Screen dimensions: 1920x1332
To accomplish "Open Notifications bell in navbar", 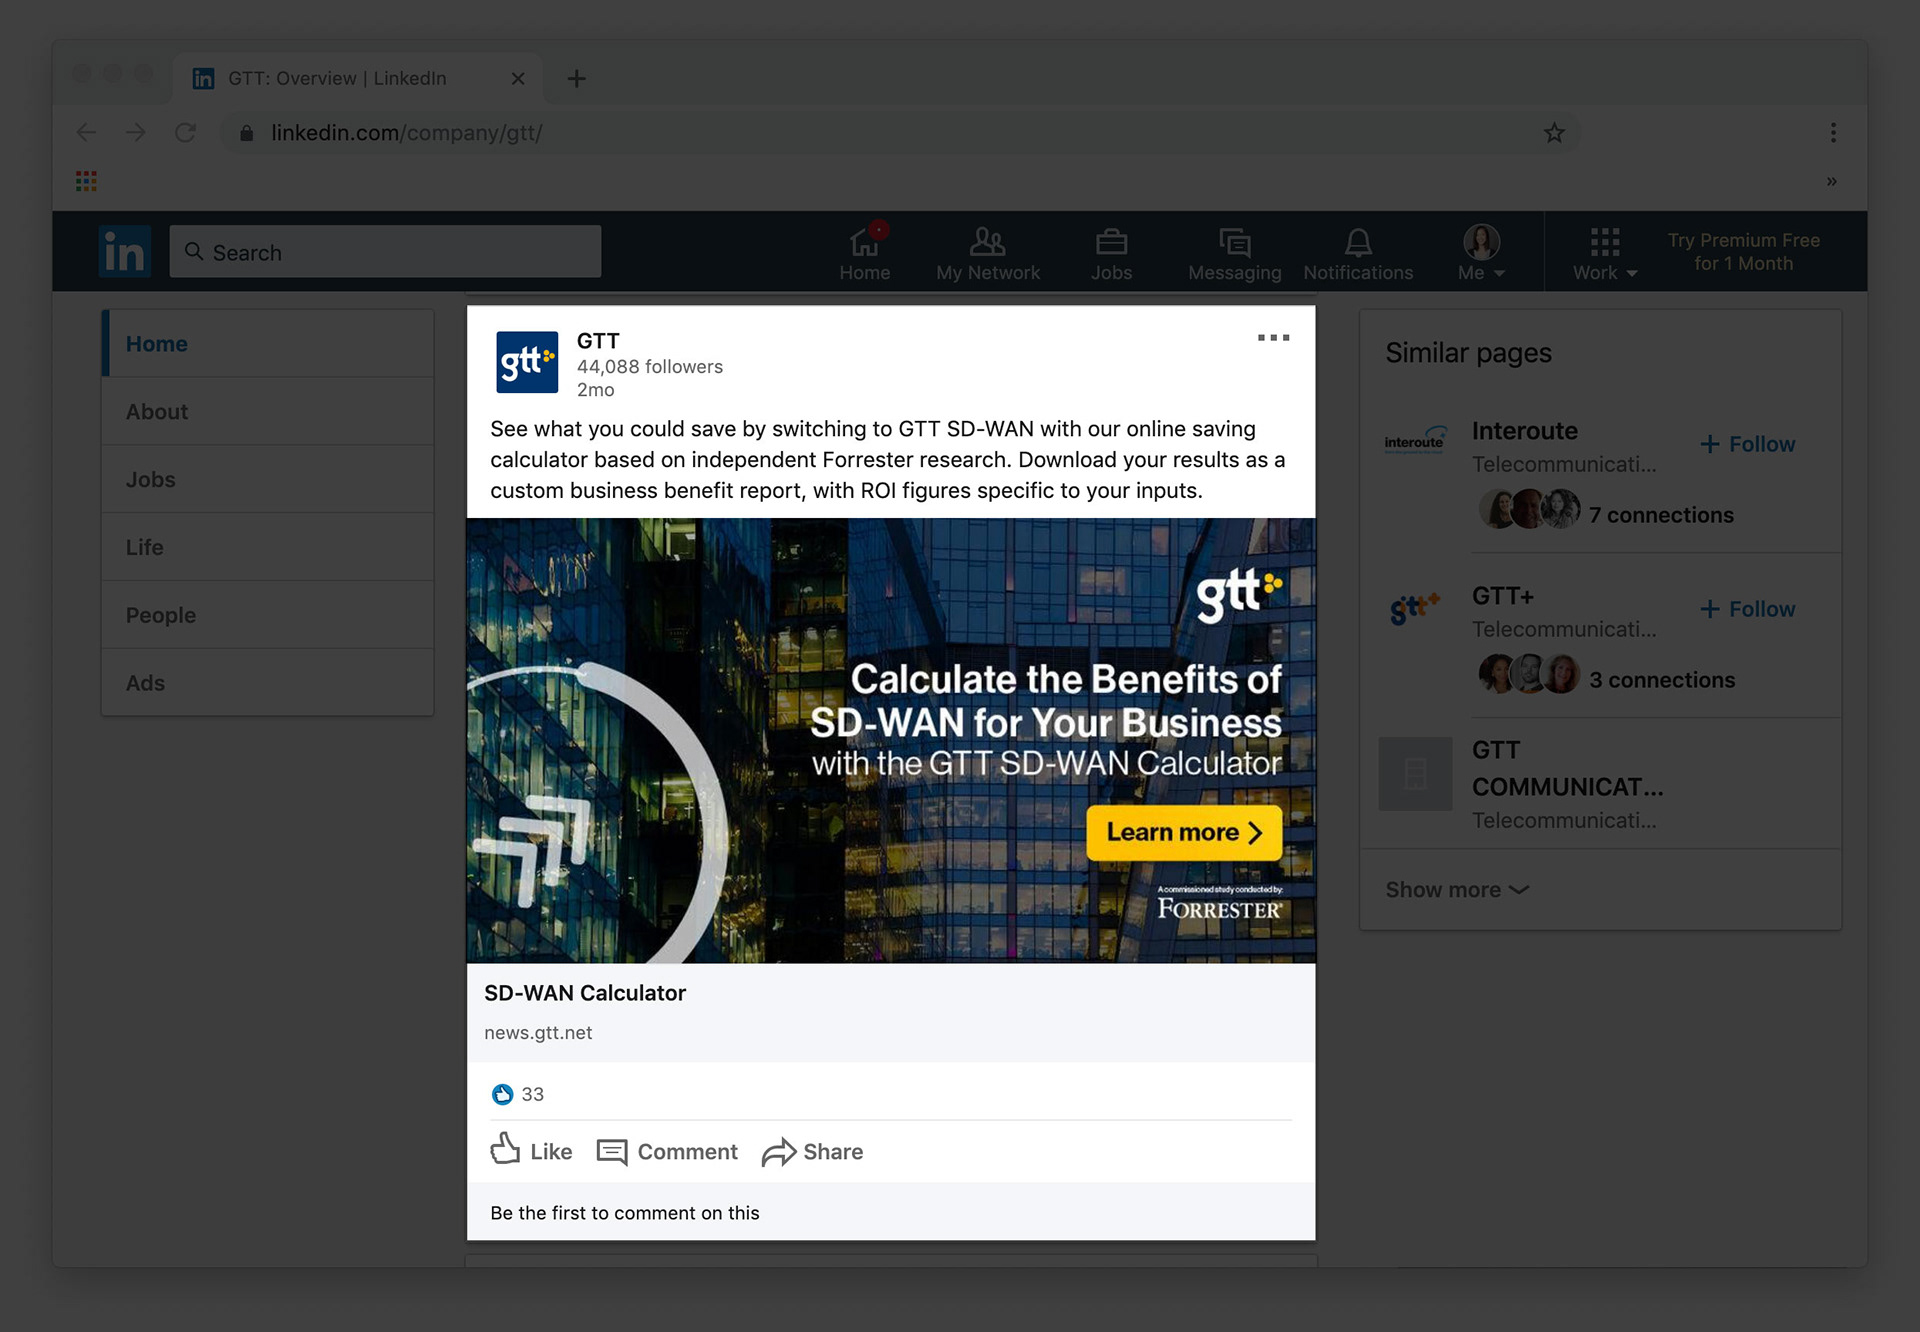I will coord(1358,254).
